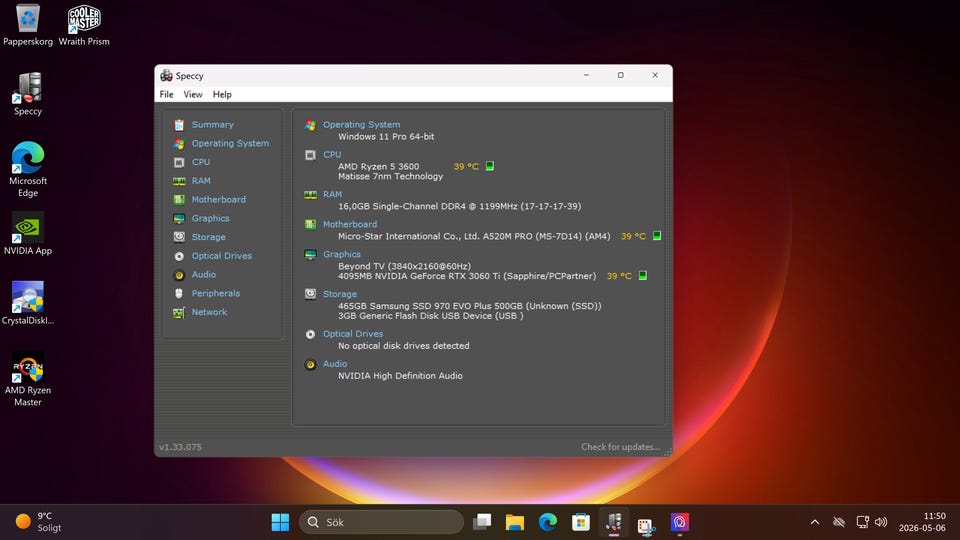Click the Storage icon in summary panel
This screenshot has width=960, height=540.
point(310,294)
